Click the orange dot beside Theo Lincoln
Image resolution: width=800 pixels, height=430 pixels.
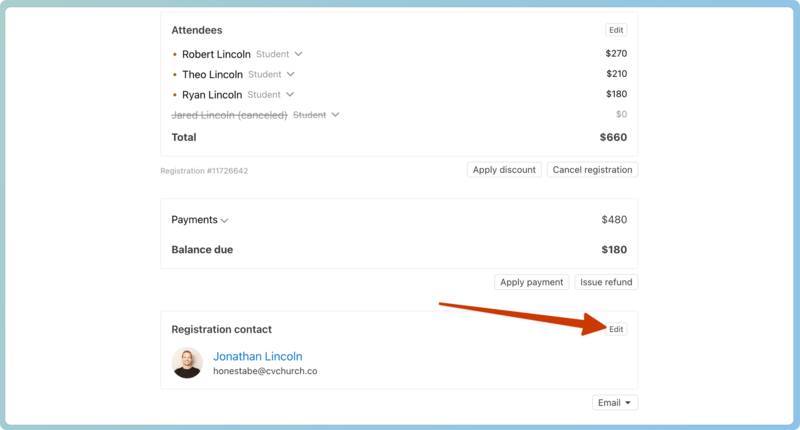(175, 75)
